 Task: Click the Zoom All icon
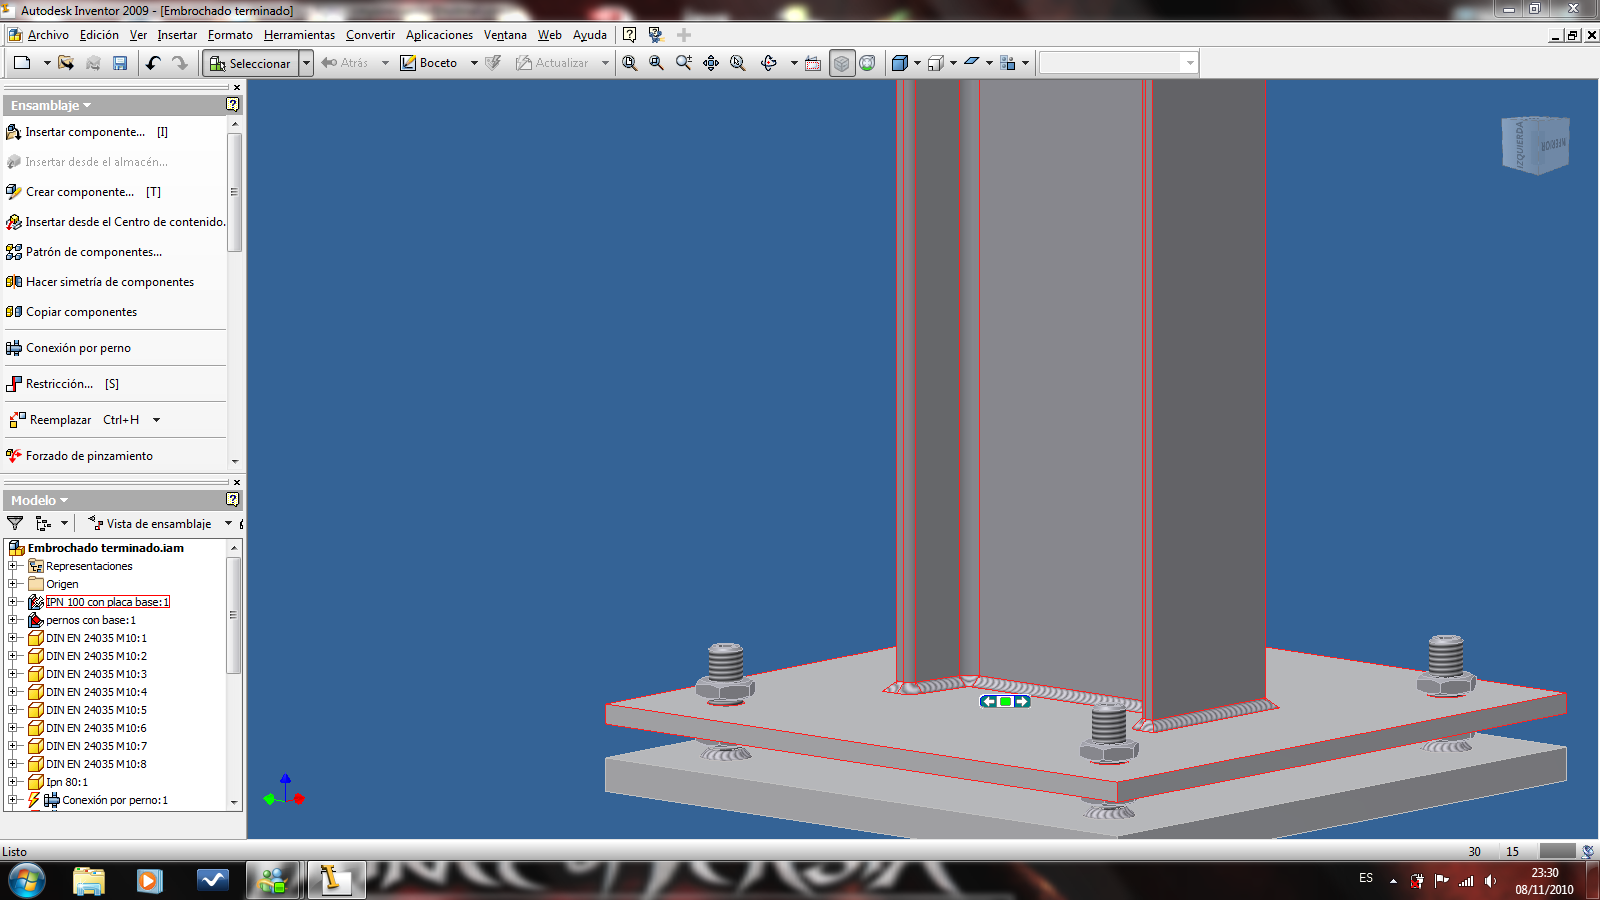(630, 63)
